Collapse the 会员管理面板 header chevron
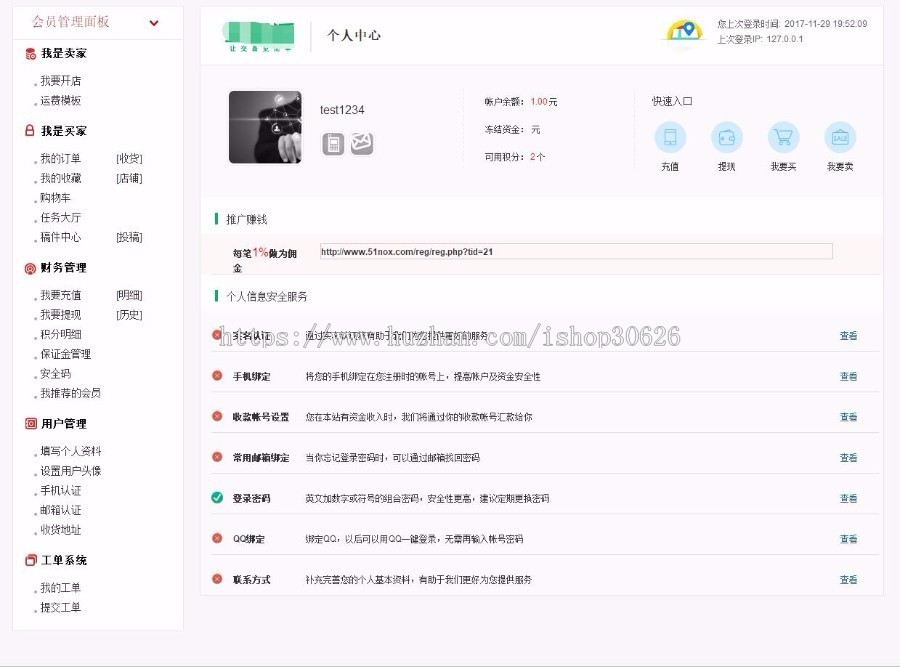Image resolution: width=900 pixels, height=669 pixels. point(154,21)
